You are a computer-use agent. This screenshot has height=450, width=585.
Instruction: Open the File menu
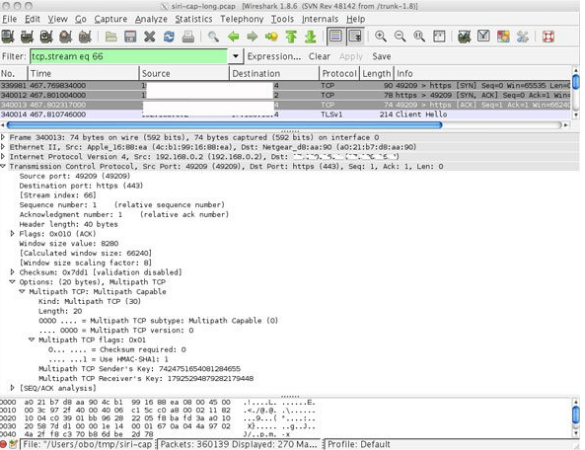10,19
